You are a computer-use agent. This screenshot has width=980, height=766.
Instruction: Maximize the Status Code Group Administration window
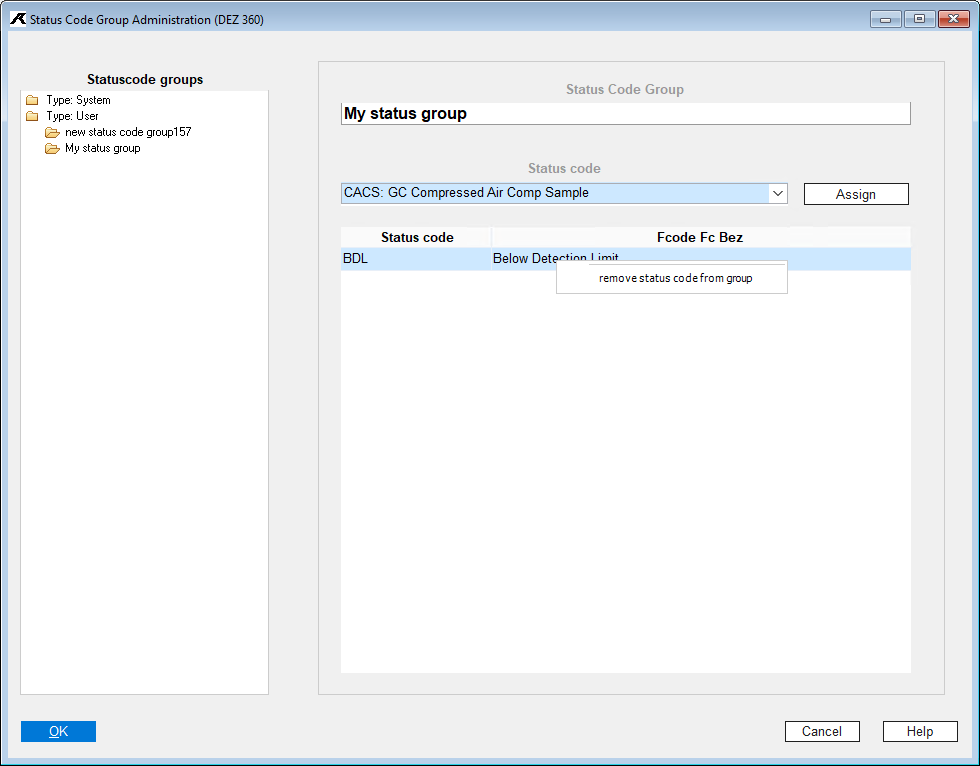tap(919, 19)
